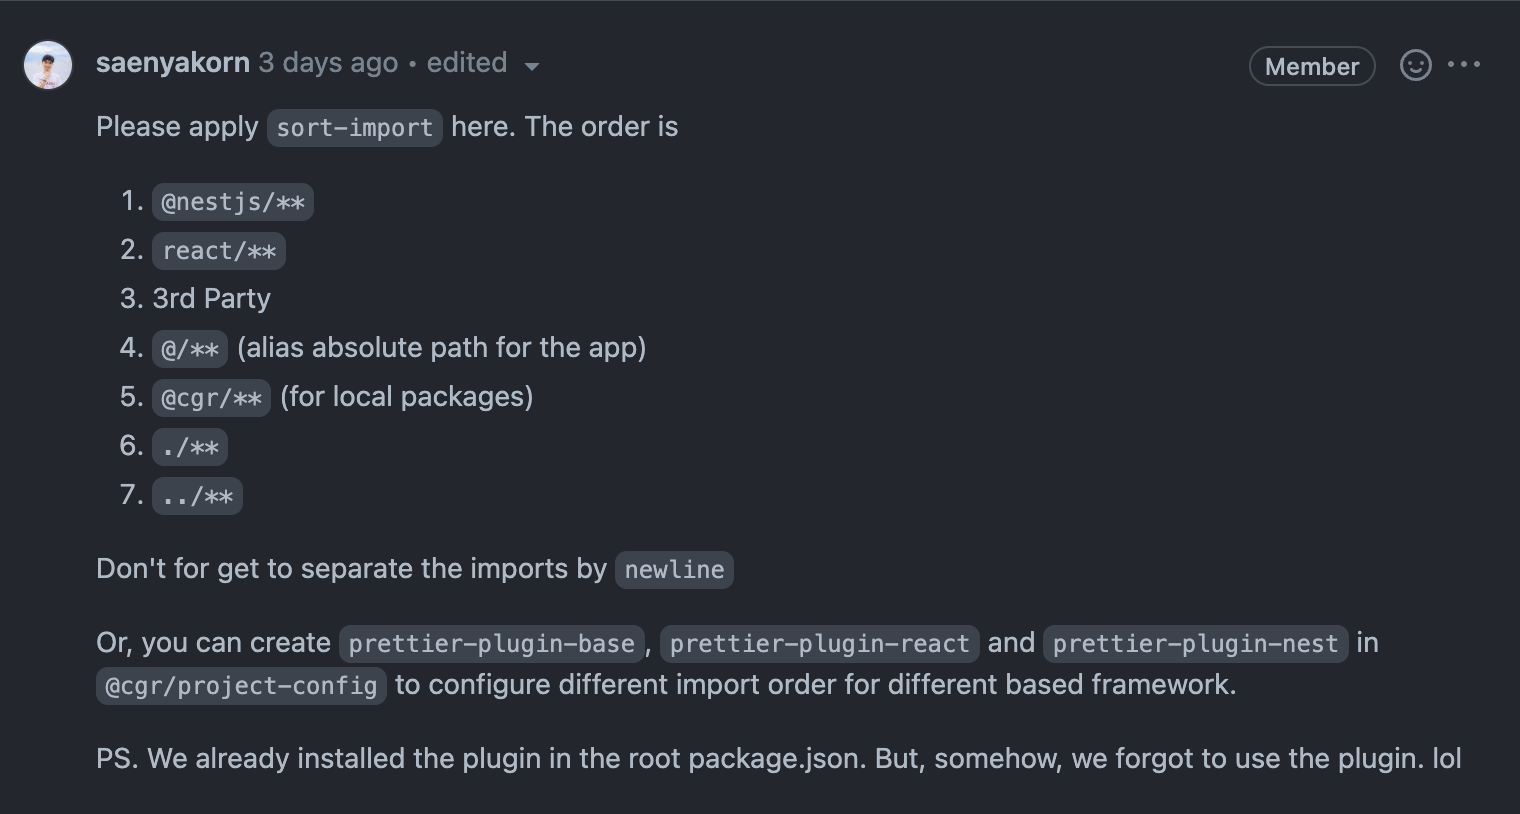Click saenyakorn's profile avatar
1520x814 pixels.
tap(47, 64)
